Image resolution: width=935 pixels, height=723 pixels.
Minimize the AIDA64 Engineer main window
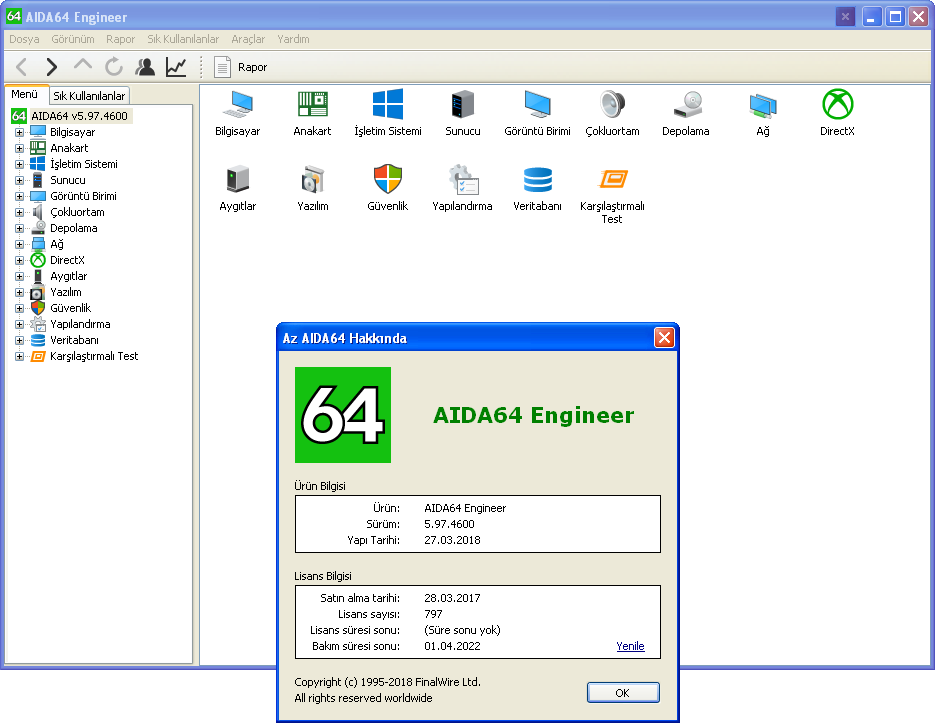(872, 17)
